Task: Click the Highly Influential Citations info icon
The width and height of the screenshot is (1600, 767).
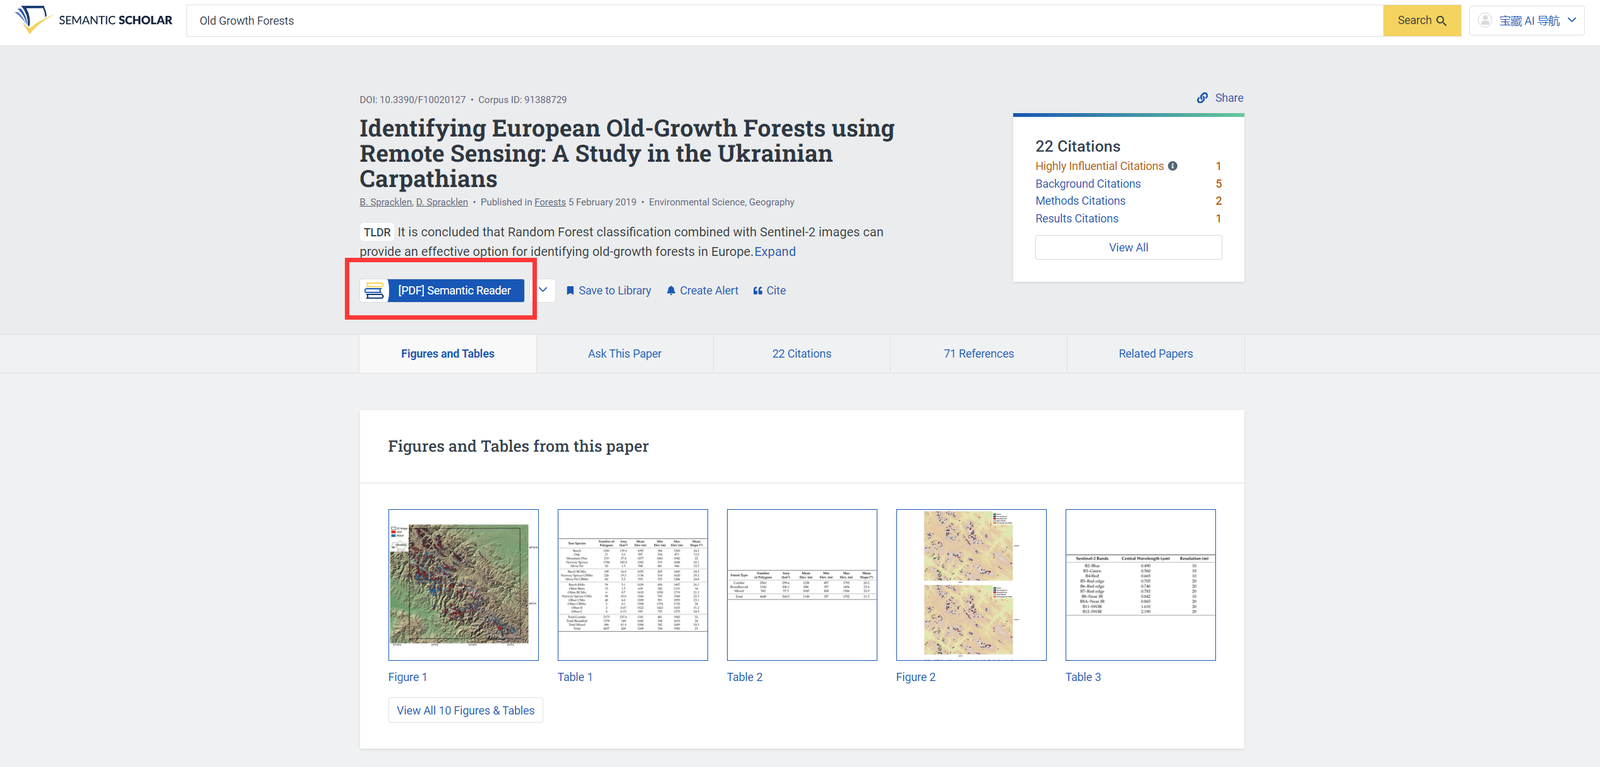Action: click(1173, 166)
